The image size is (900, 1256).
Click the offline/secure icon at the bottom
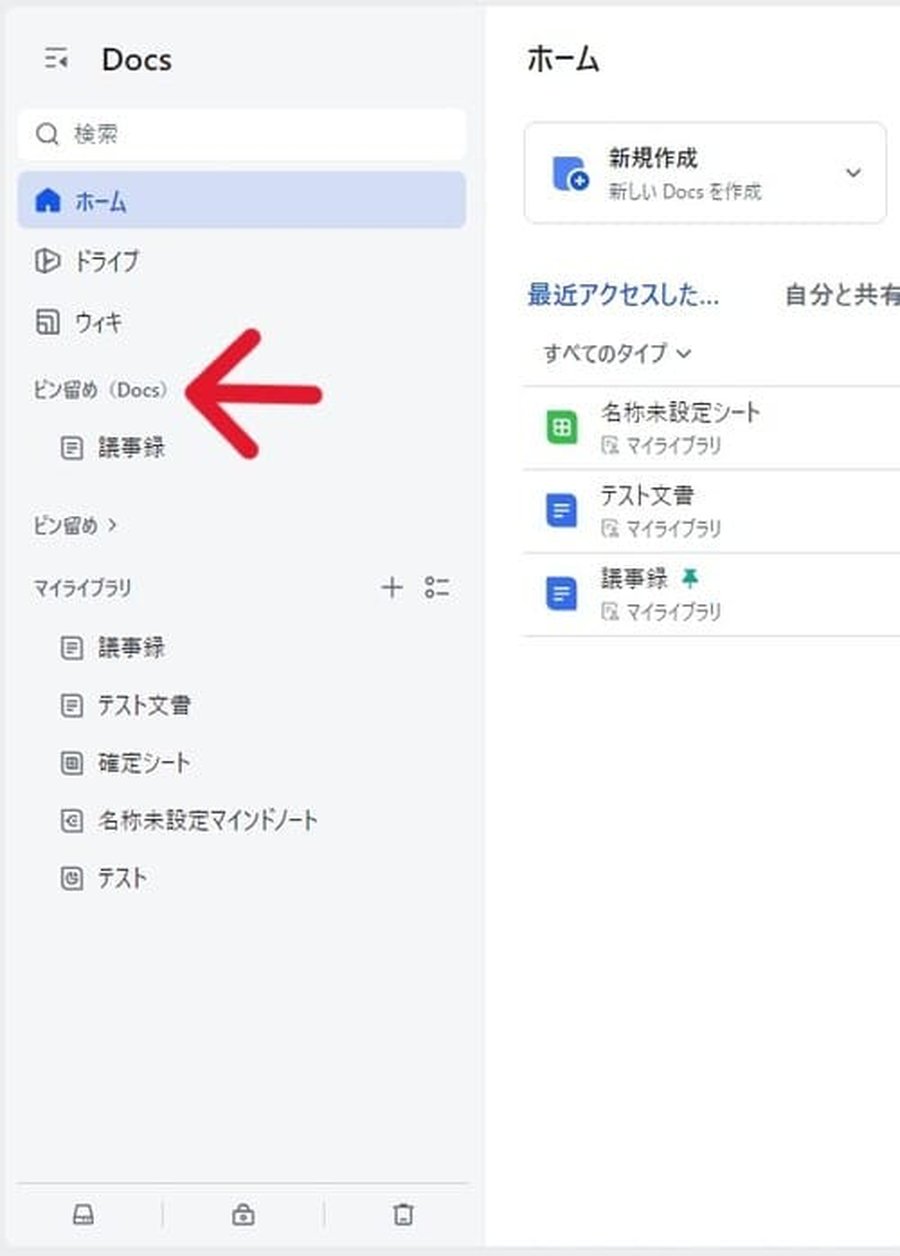click(x=242, y=1214)
